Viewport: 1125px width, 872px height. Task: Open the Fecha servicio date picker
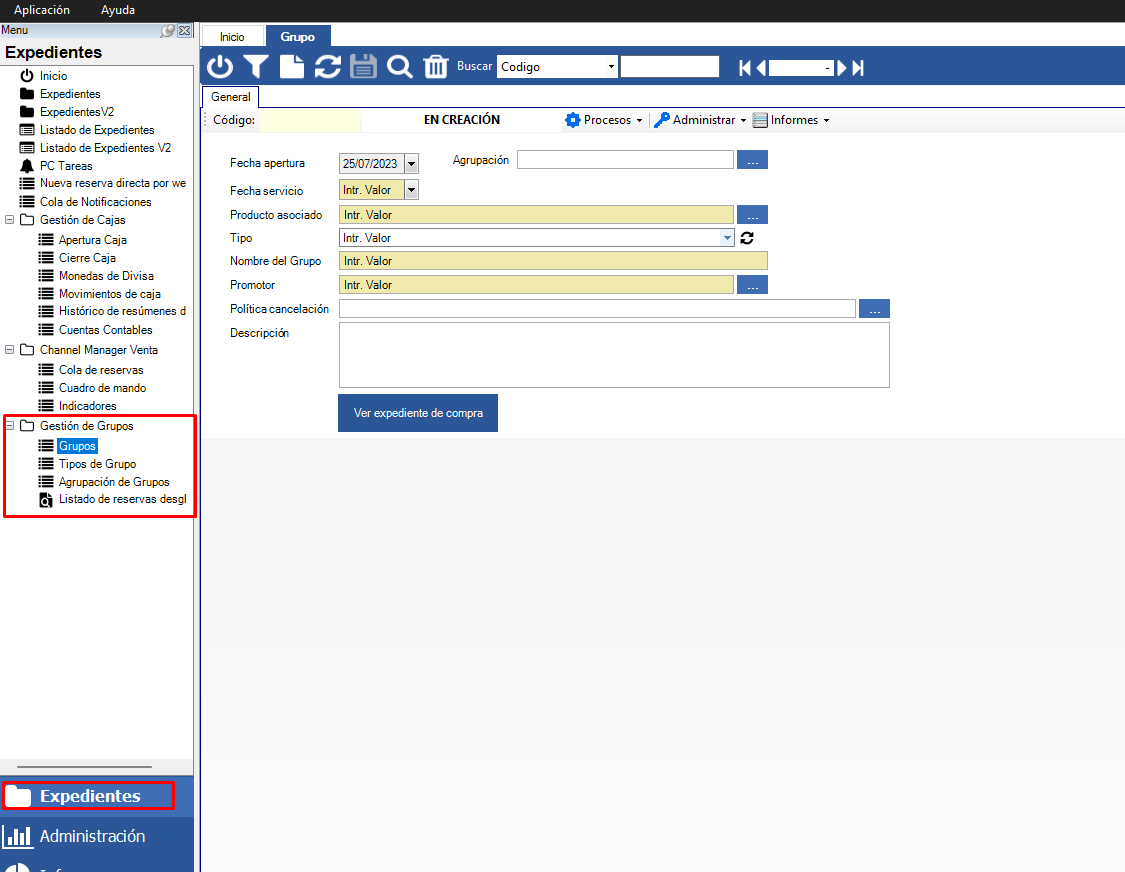[411, 190]
